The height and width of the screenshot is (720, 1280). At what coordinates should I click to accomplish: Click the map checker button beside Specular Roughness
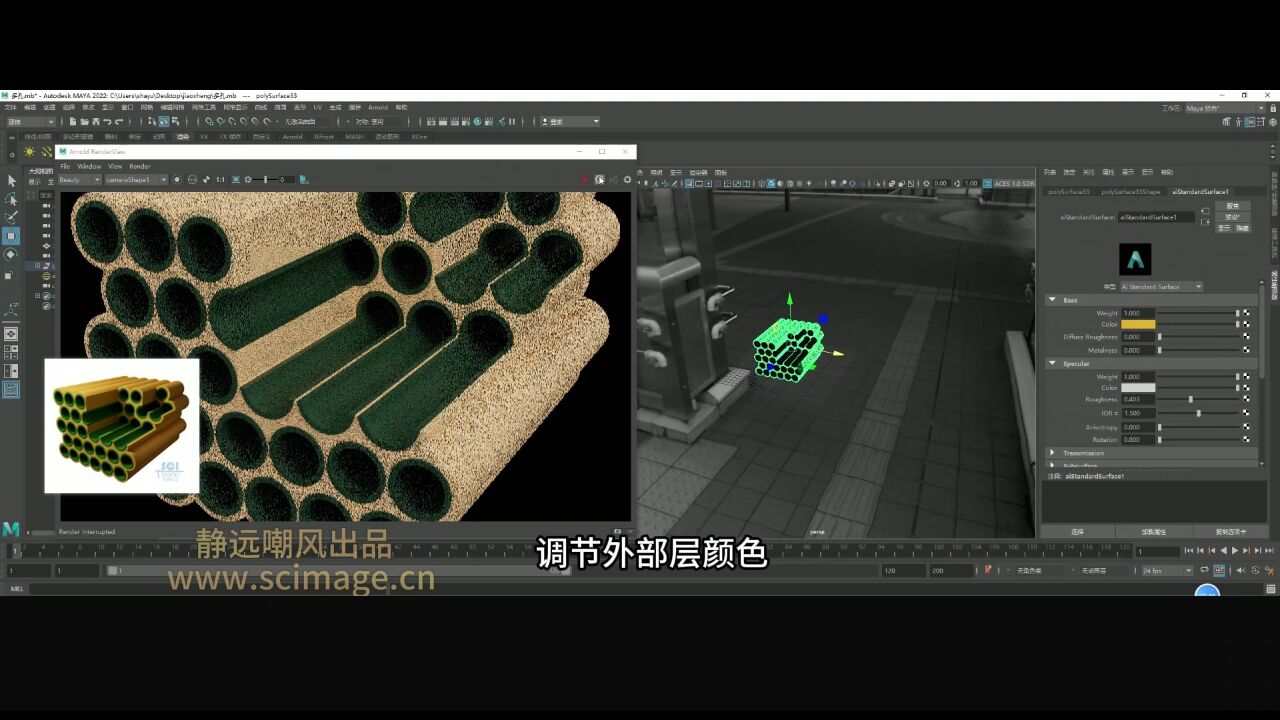coord(1246,399)
